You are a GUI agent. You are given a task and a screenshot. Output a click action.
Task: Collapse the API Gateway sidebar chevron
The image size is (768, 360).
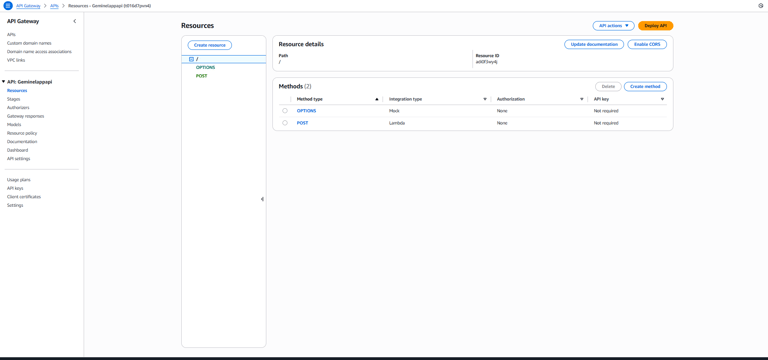(x=74, y=21)
